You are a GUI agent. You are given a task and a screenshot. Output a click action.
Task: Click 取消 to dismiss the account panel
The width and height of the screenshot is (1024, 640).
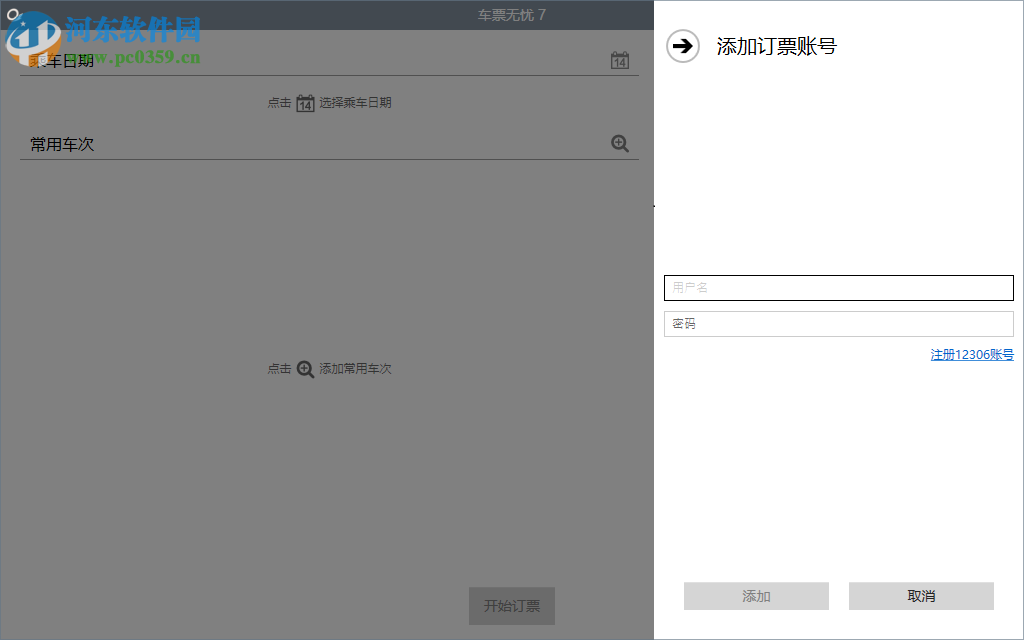pyautogui.click(x=921, y=595)
